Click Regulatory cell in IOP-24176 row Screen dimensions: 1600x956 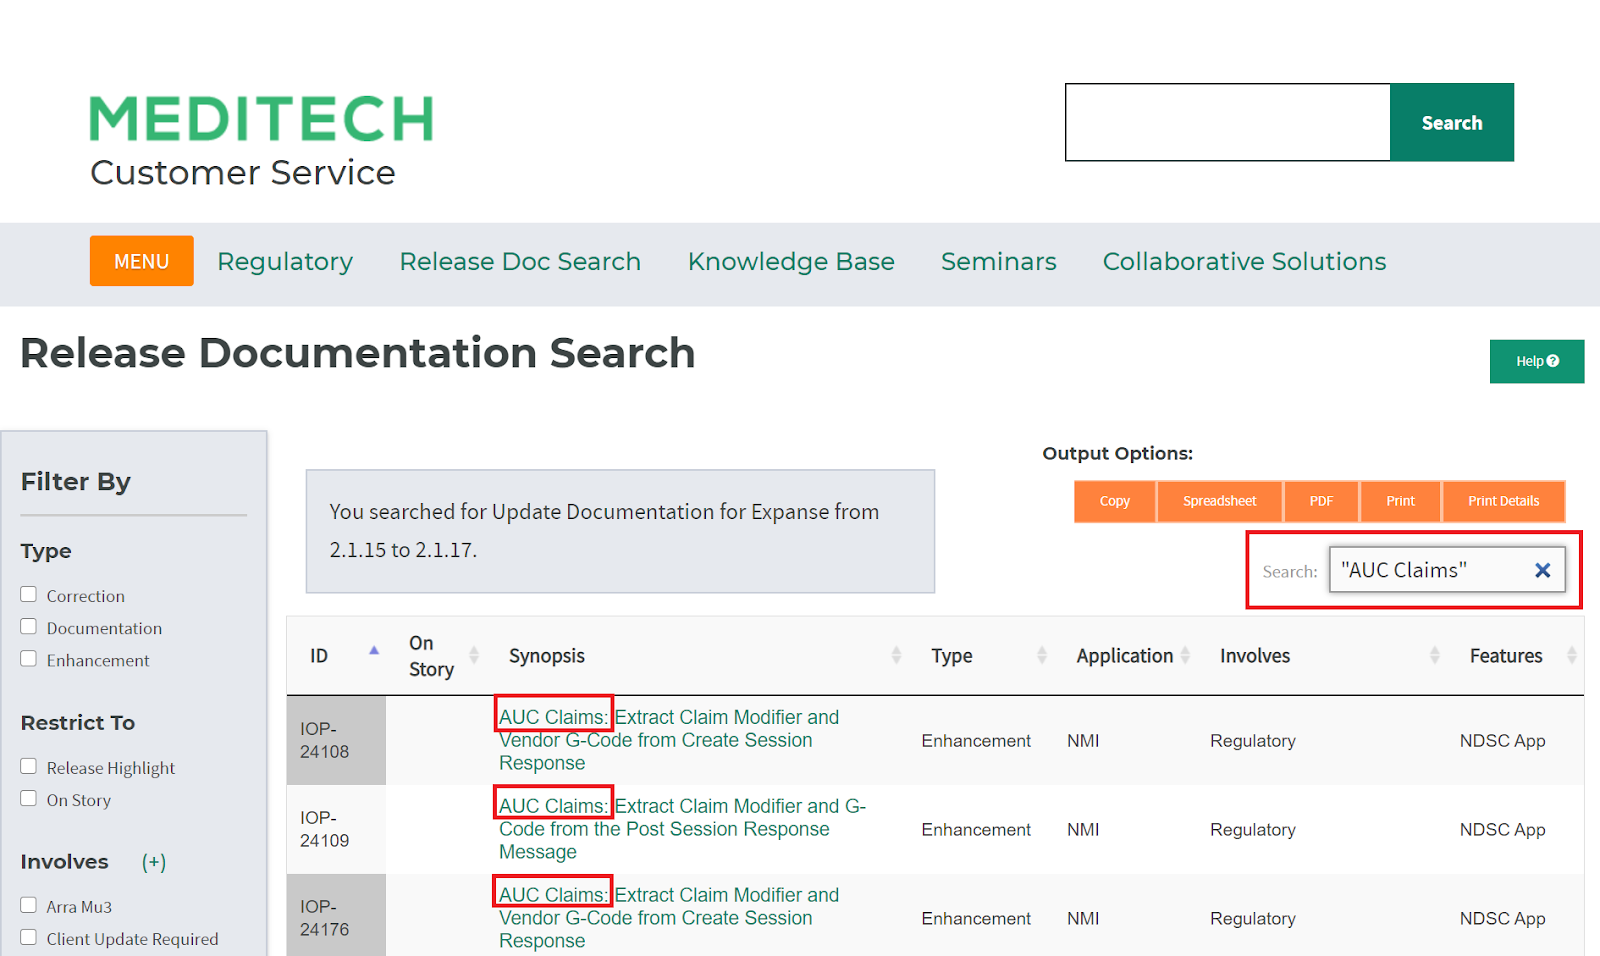1253,919
